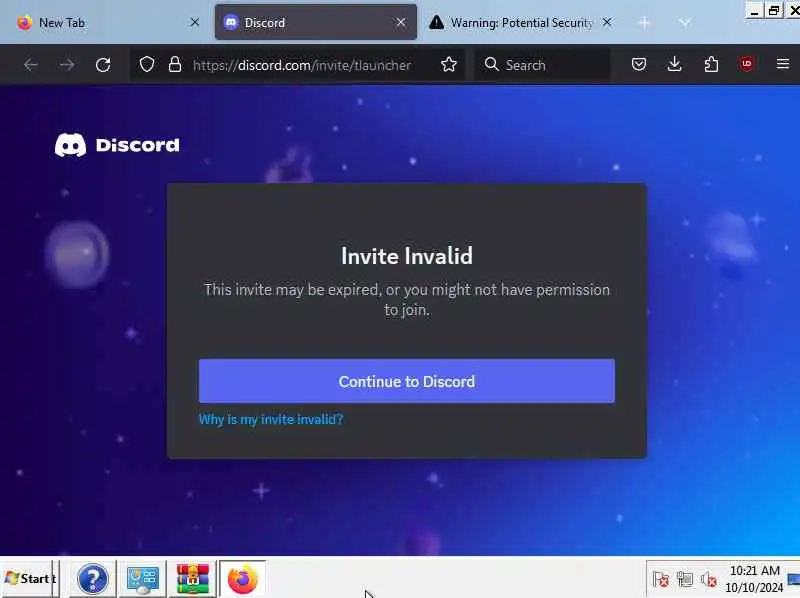800x598 pixels.
Task: Open Firefox application hamburger menu
Action: point(783,64)
